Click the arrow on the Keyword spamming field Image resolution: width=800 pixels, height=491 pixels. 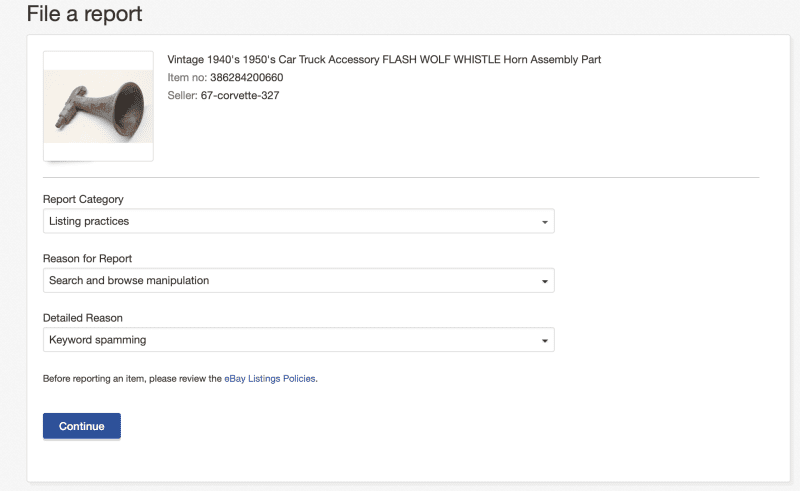click(x=544, y=341)
